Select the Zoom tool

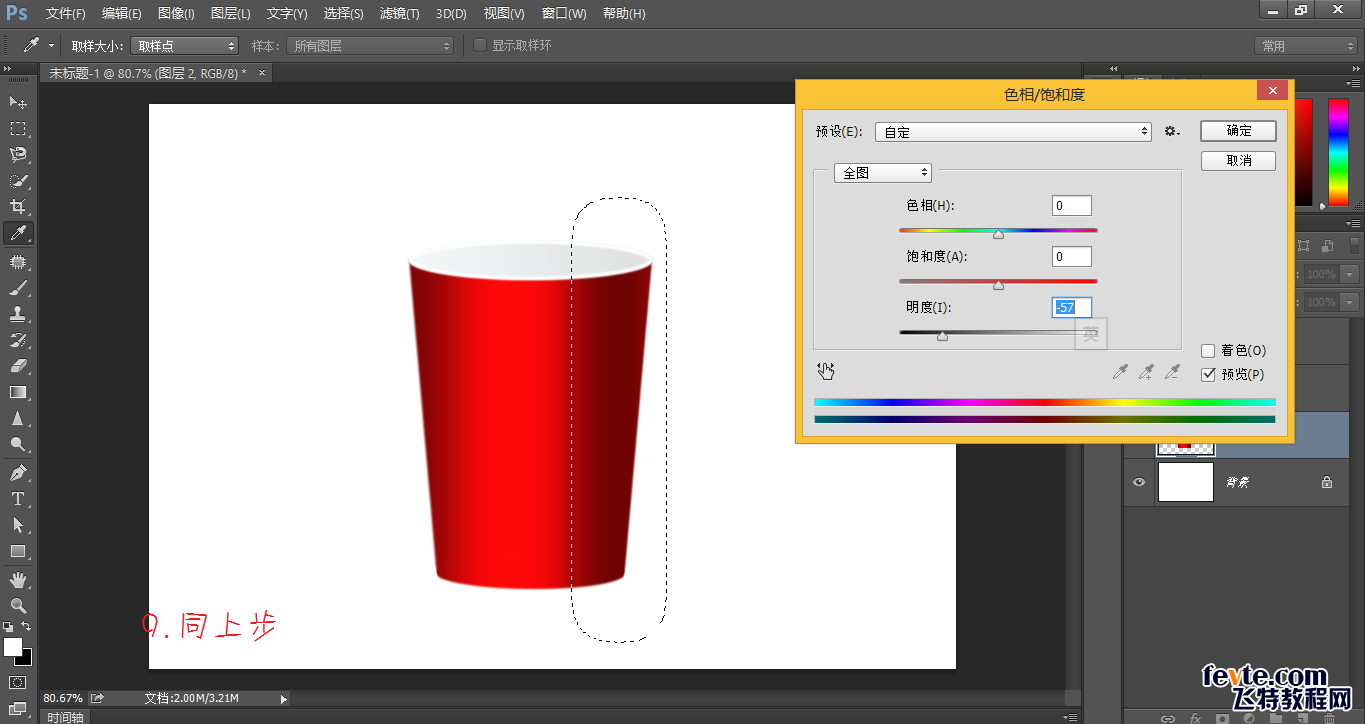pos(18,606)
